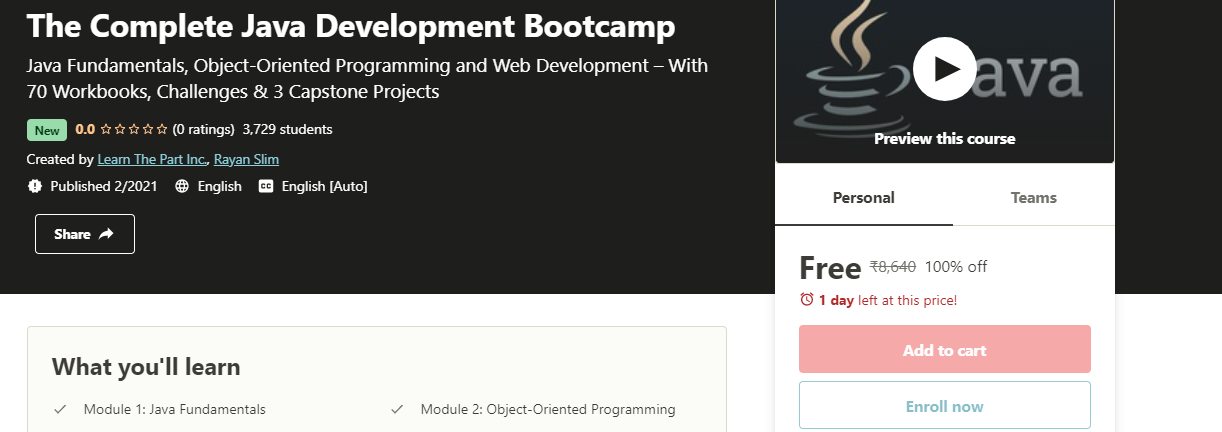Click the star rating icons
1222x432 pixels.
(x=134, y=129)
